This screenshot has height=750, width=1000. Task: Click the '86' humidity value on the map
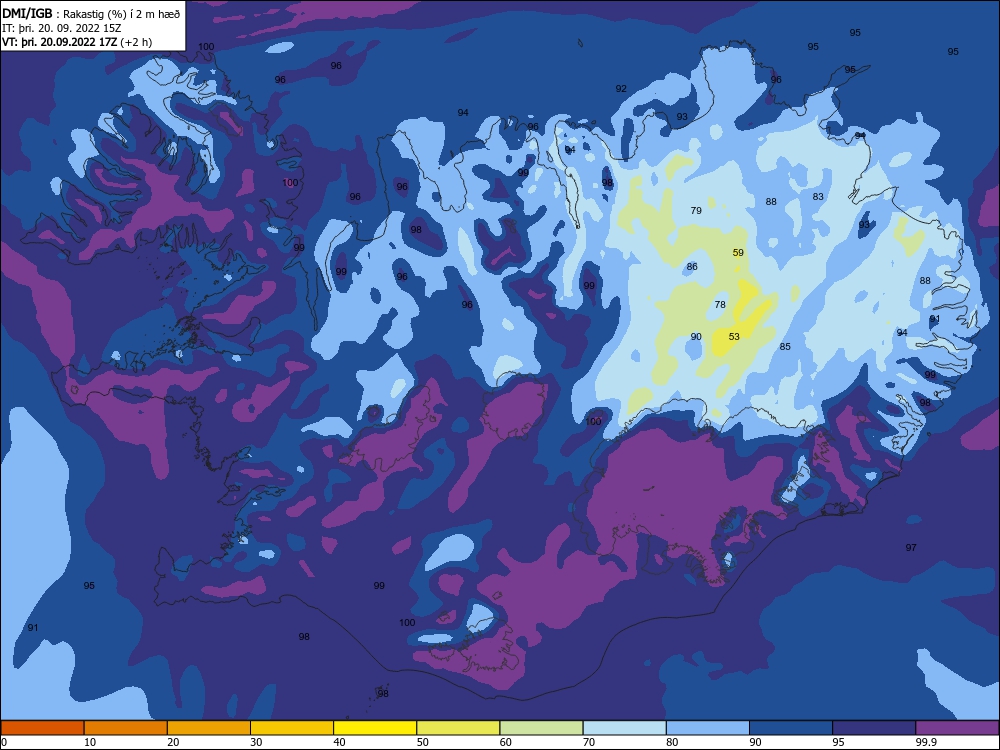[692, 267]
